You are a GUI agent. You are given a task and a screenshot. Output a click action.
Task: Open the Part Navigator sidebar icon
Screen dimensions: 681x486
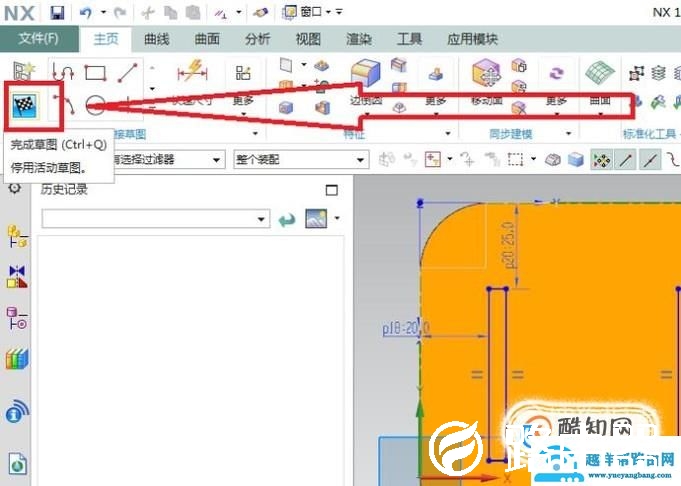click(17, 318)
